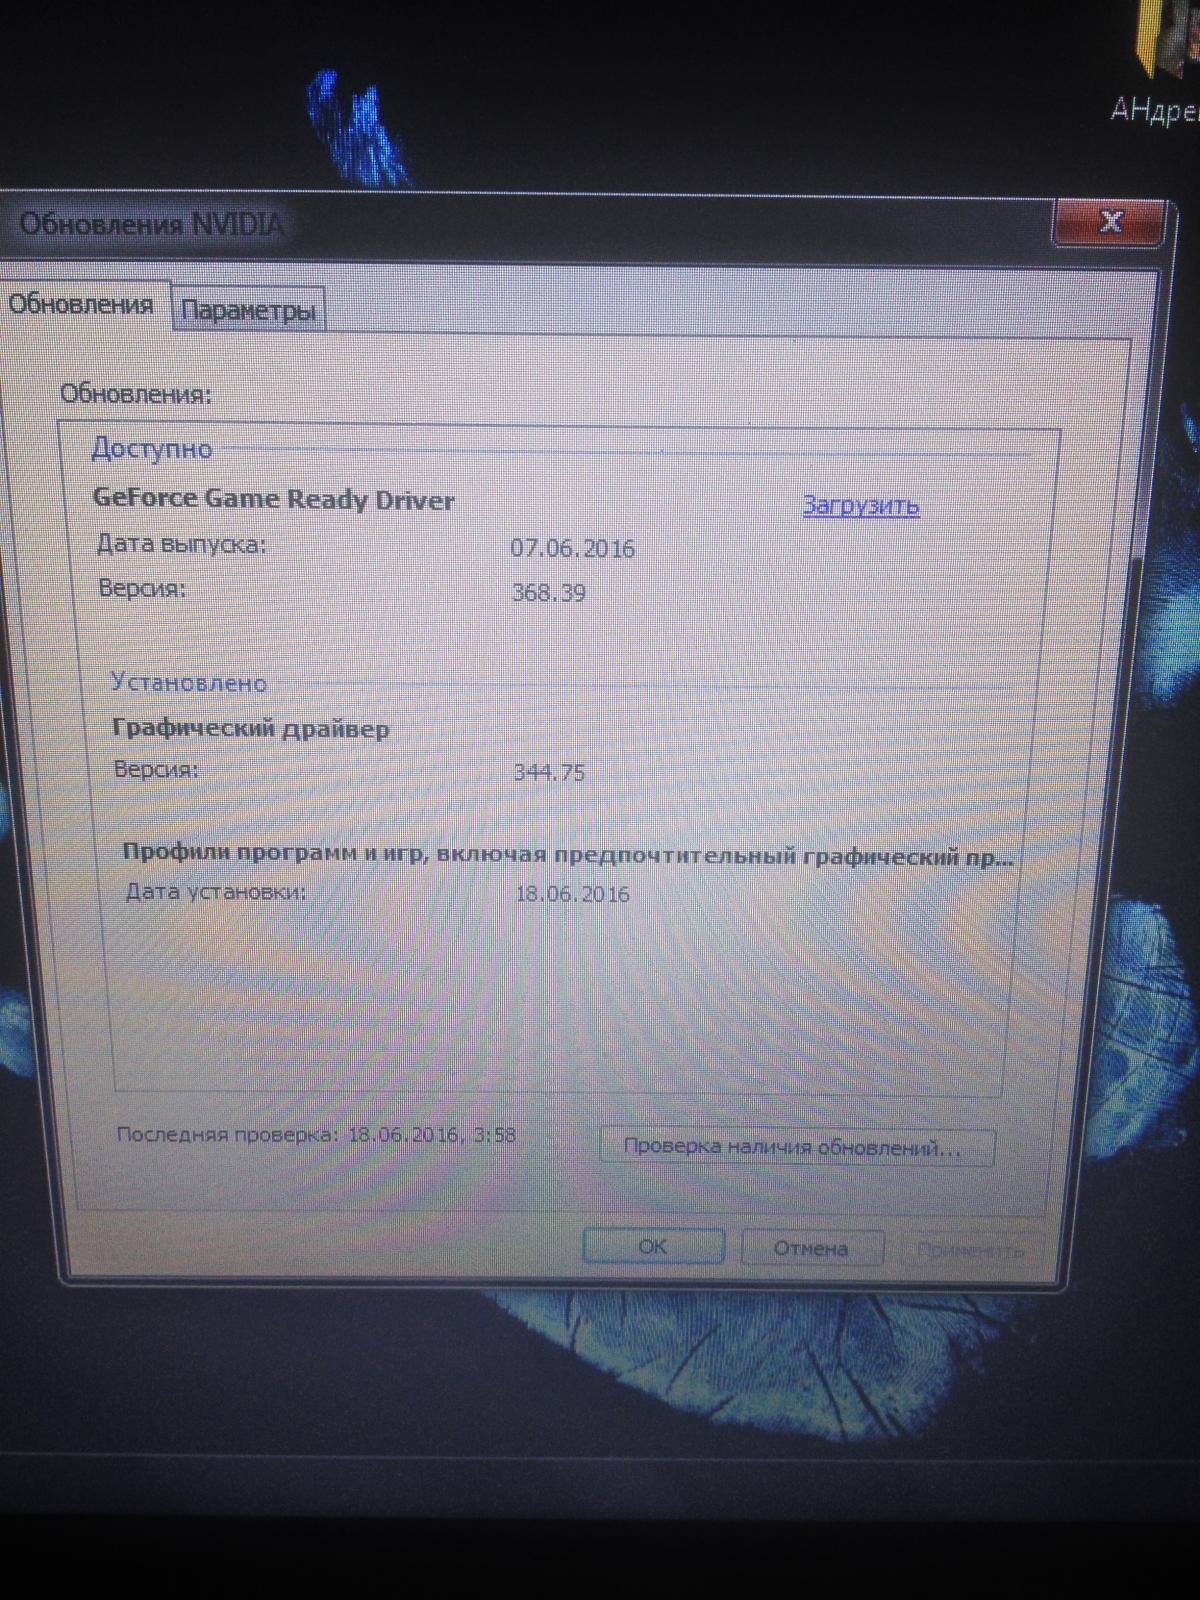1200x1600 pixels.
Task: Click the Дата установки label
Action: tap(216, 891)
